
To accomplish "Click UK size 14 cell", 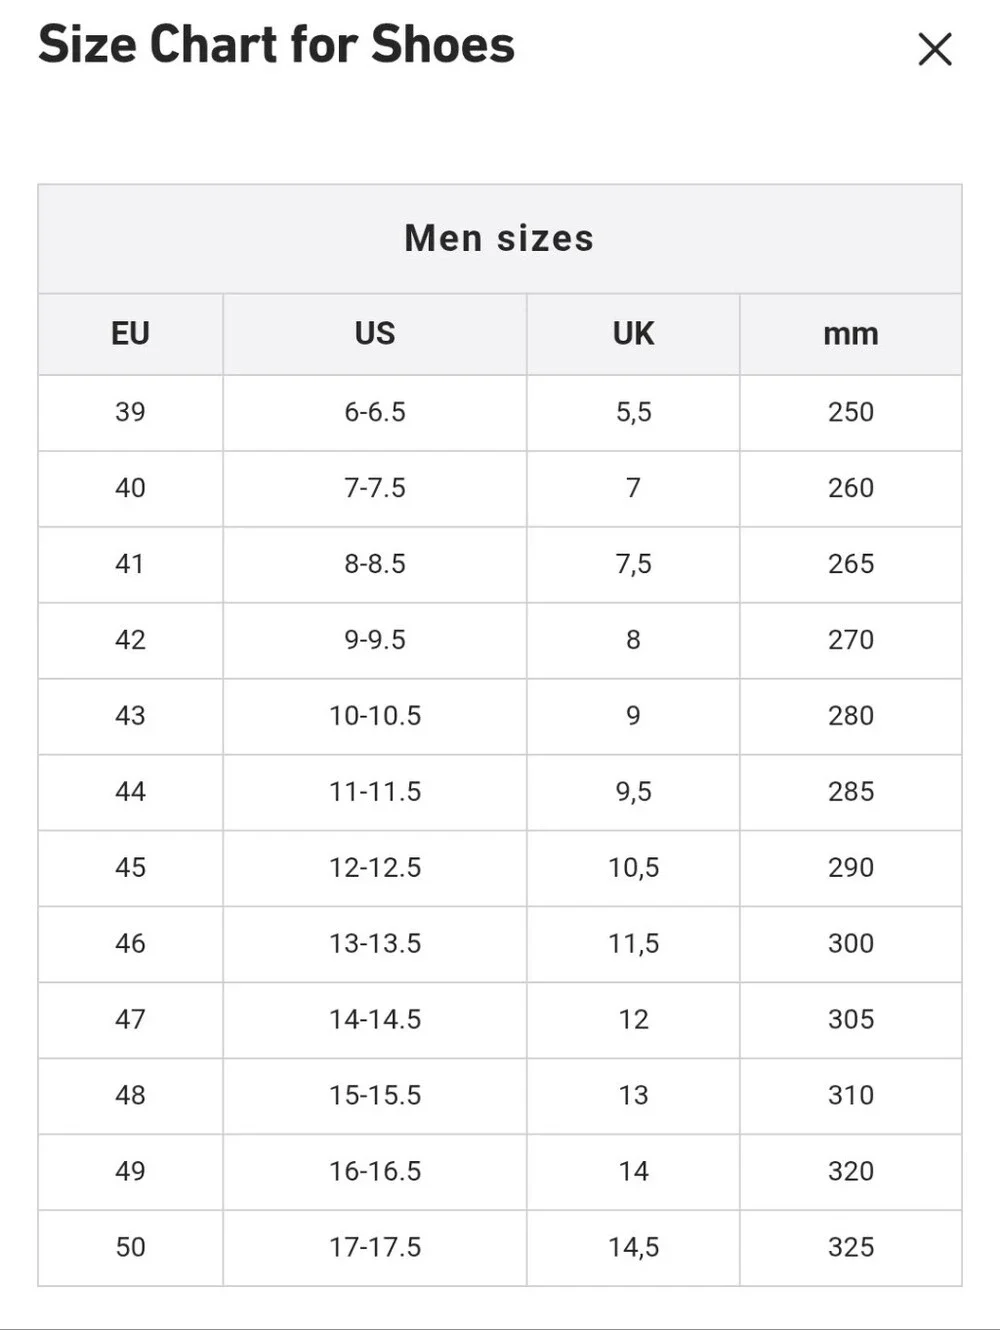I will point(633,1172).
